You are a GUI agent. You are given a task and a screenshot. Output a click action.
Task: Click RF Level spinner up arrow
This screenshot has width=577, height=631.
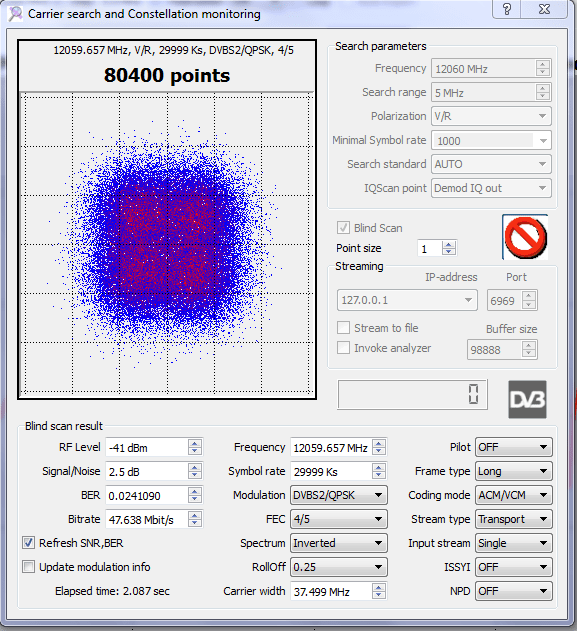click(195, 443)
